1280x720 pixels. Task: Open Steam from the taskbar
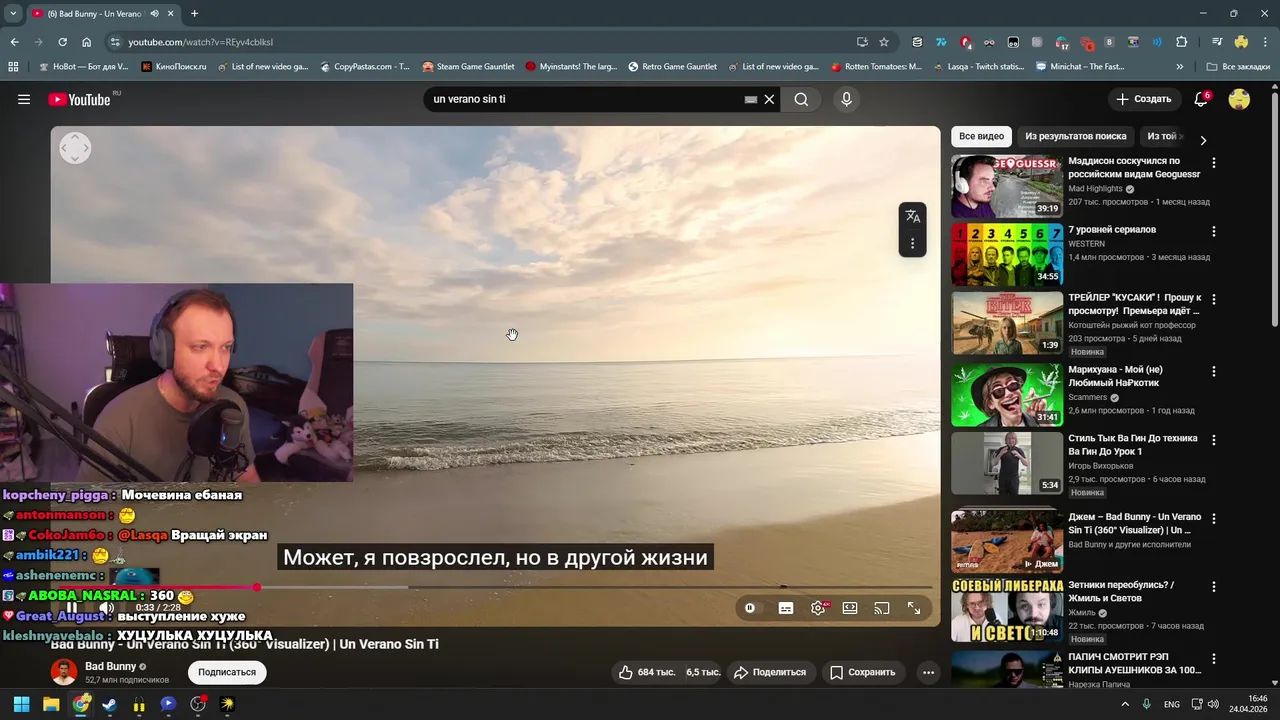(x=110, y=704)
